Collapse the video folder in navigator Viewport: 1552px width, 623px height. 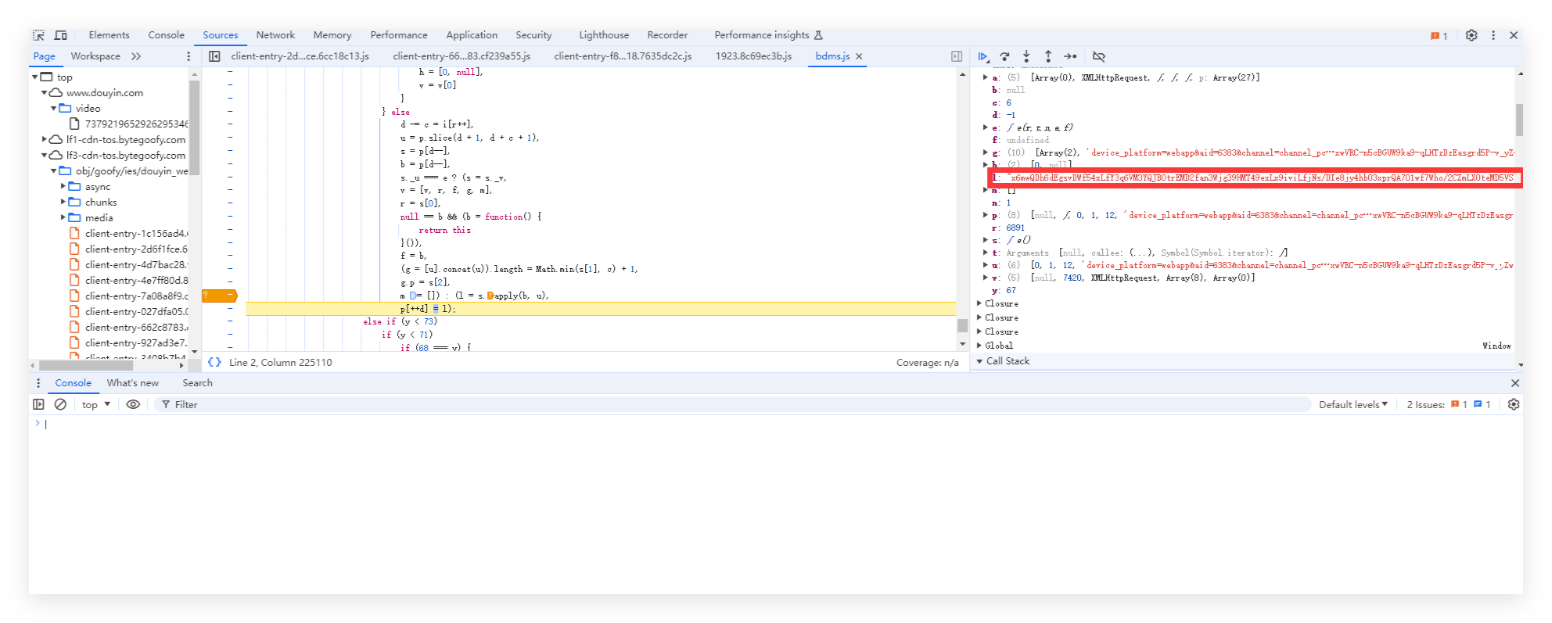(x=54, y=108)
